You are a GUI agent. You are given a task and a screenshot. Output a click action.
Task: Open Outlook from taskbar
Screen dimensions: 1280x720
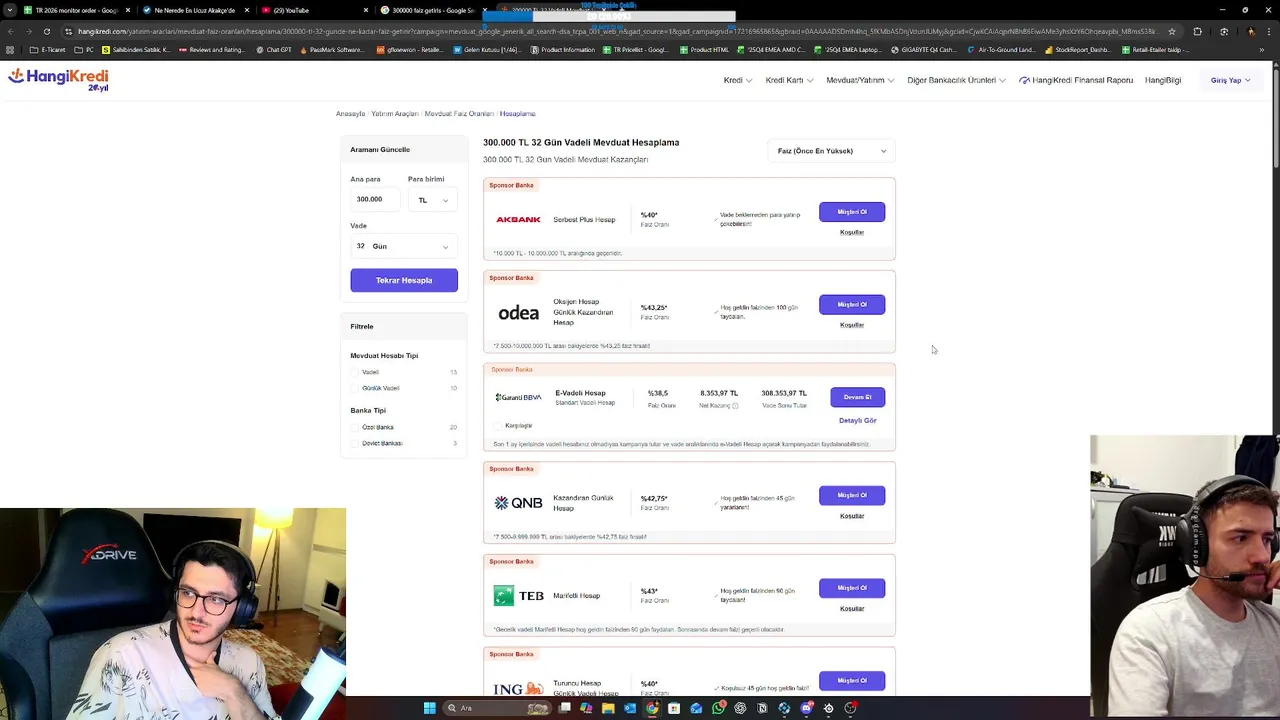[x=630, y=708]
